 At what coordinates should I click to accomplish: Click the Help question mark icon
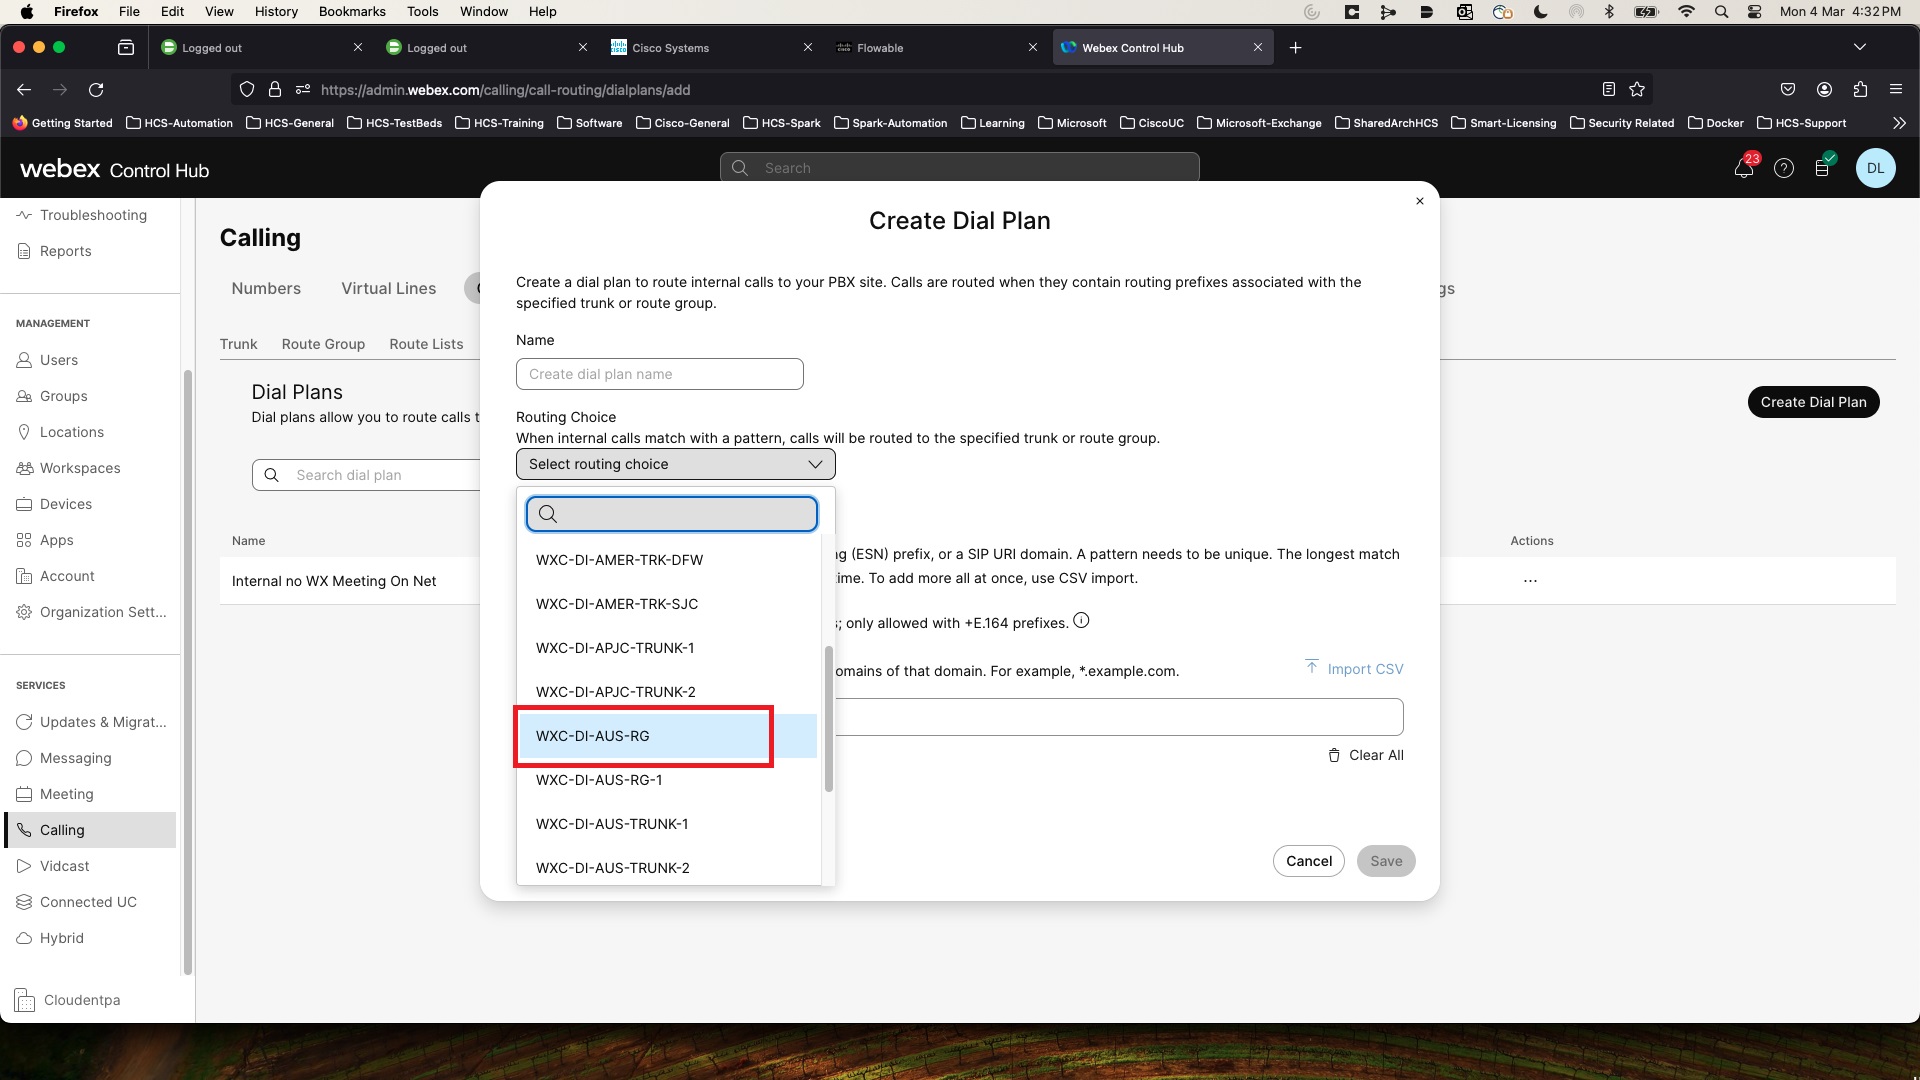tap(1784, 167)
